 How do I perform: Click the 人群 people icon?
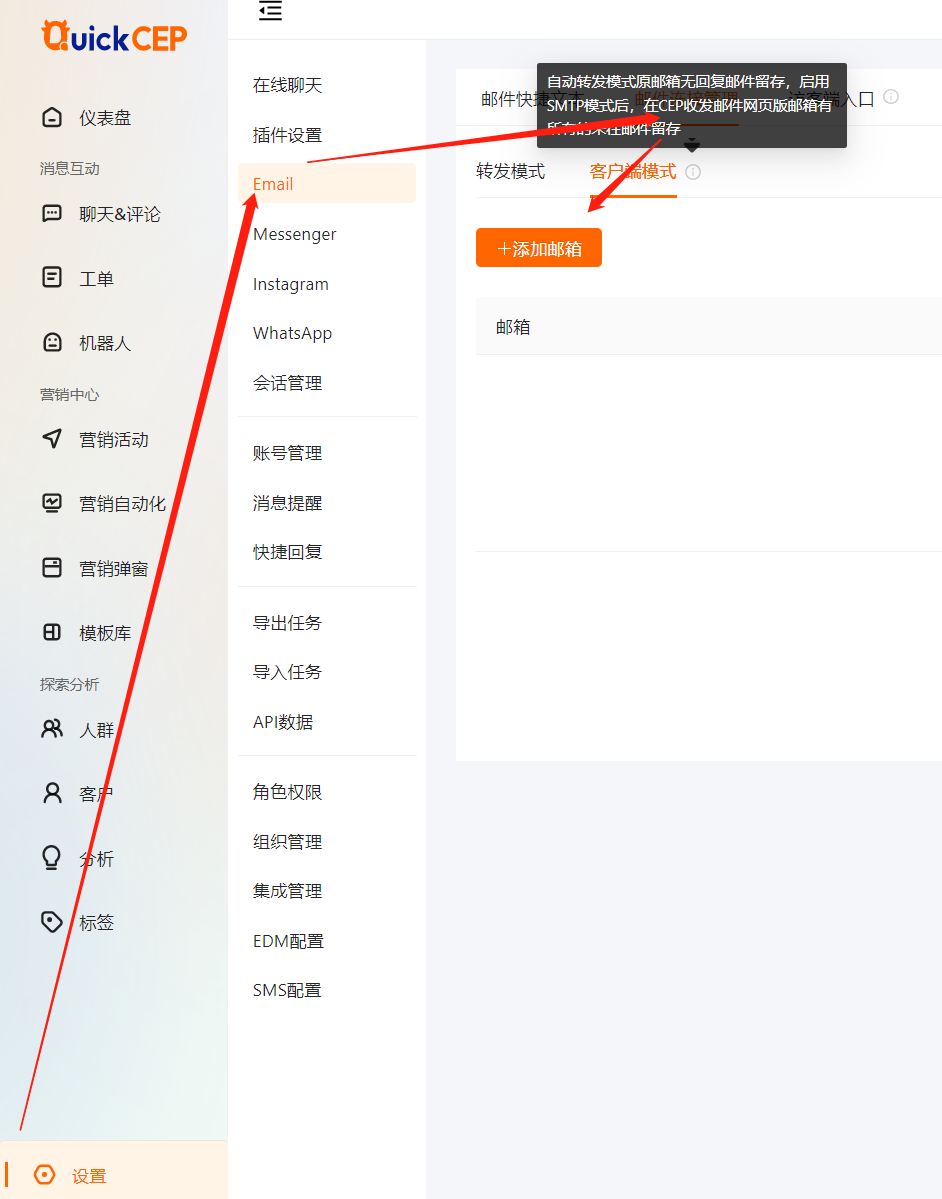point(52,729)
